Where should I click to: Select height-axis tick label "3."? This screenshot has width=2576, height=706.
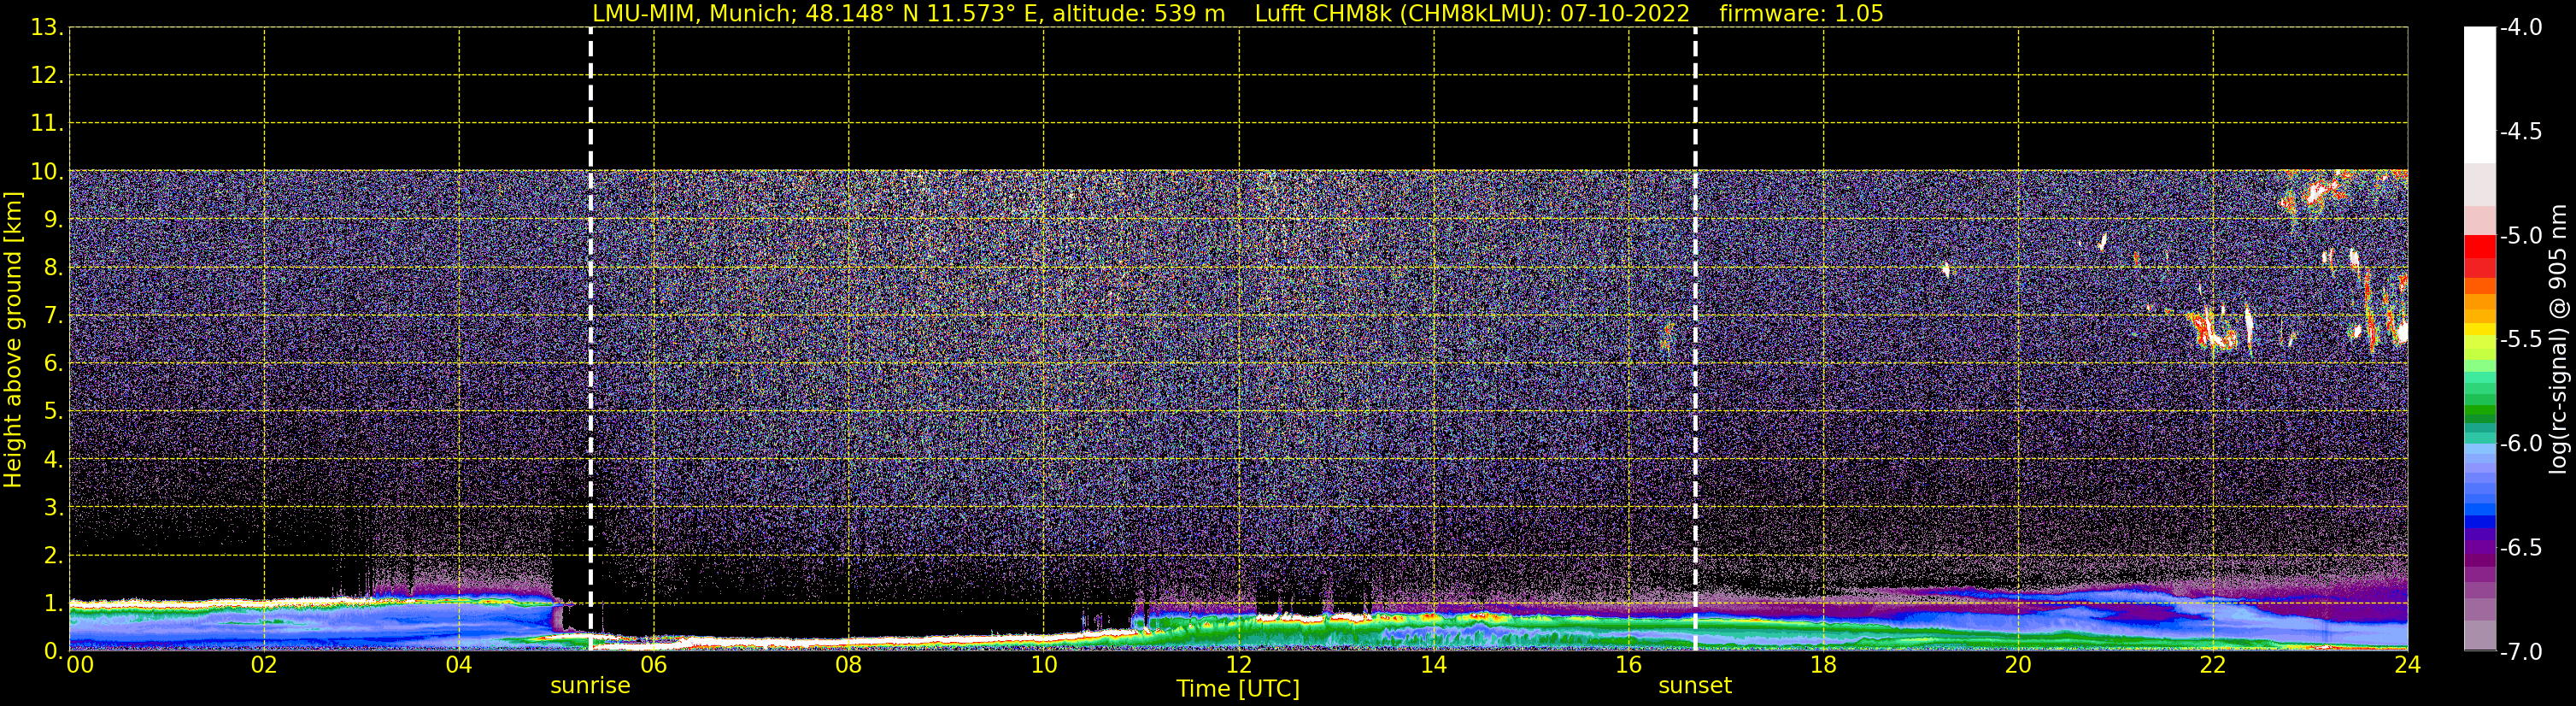click(52, 507)
